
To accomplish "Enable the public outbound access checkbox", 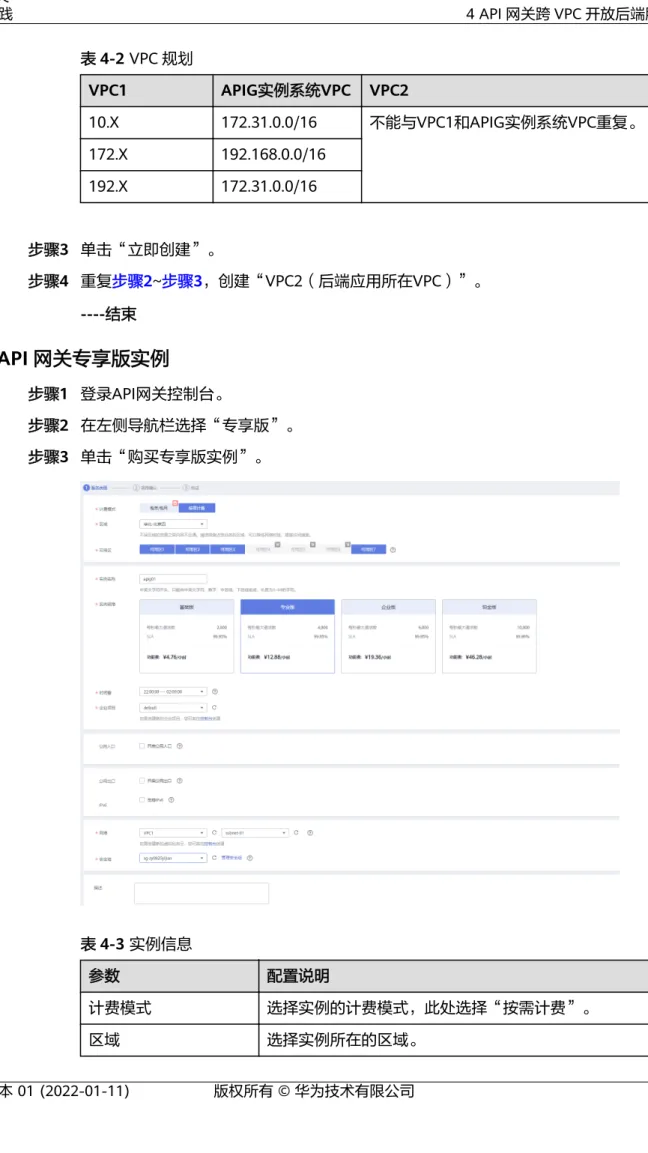I will (142, 780).
